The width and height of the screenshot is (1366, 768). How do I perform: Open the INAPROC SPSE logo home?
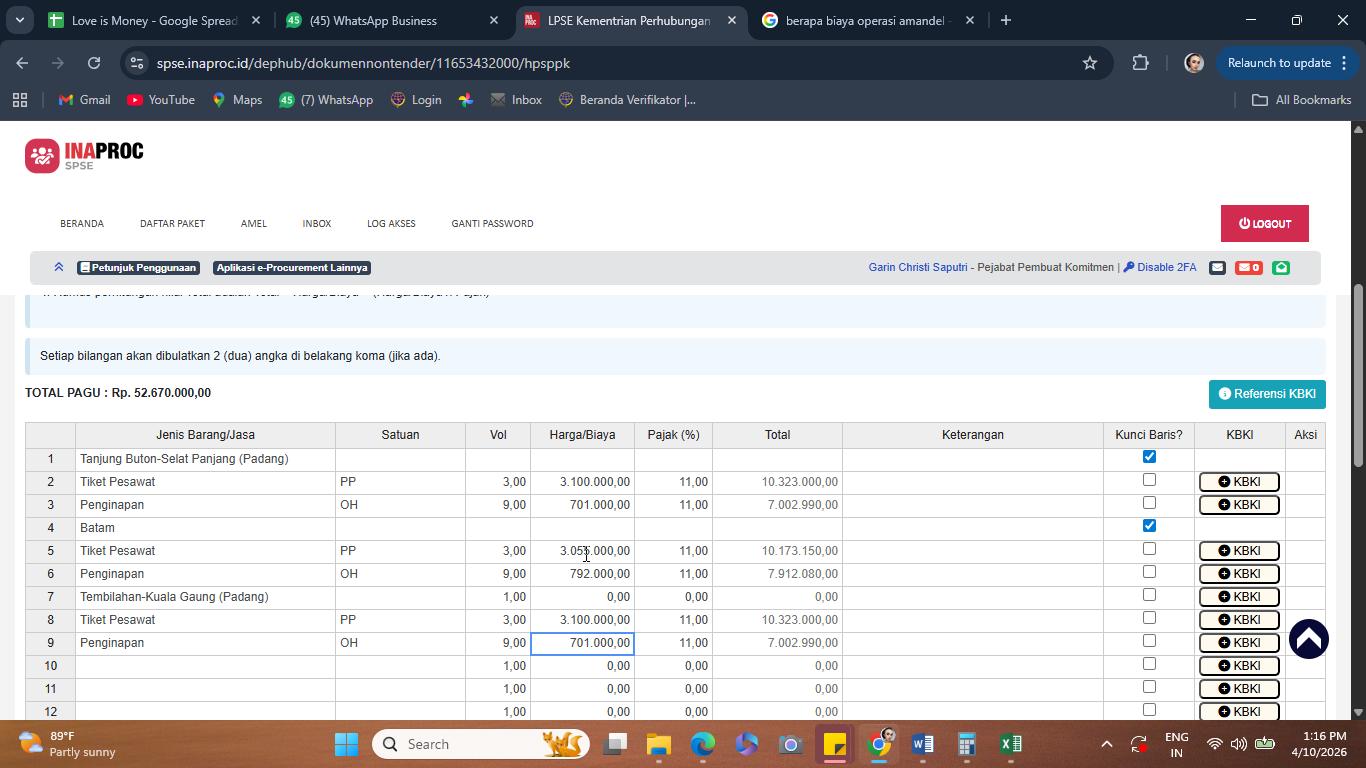(84, 156)
